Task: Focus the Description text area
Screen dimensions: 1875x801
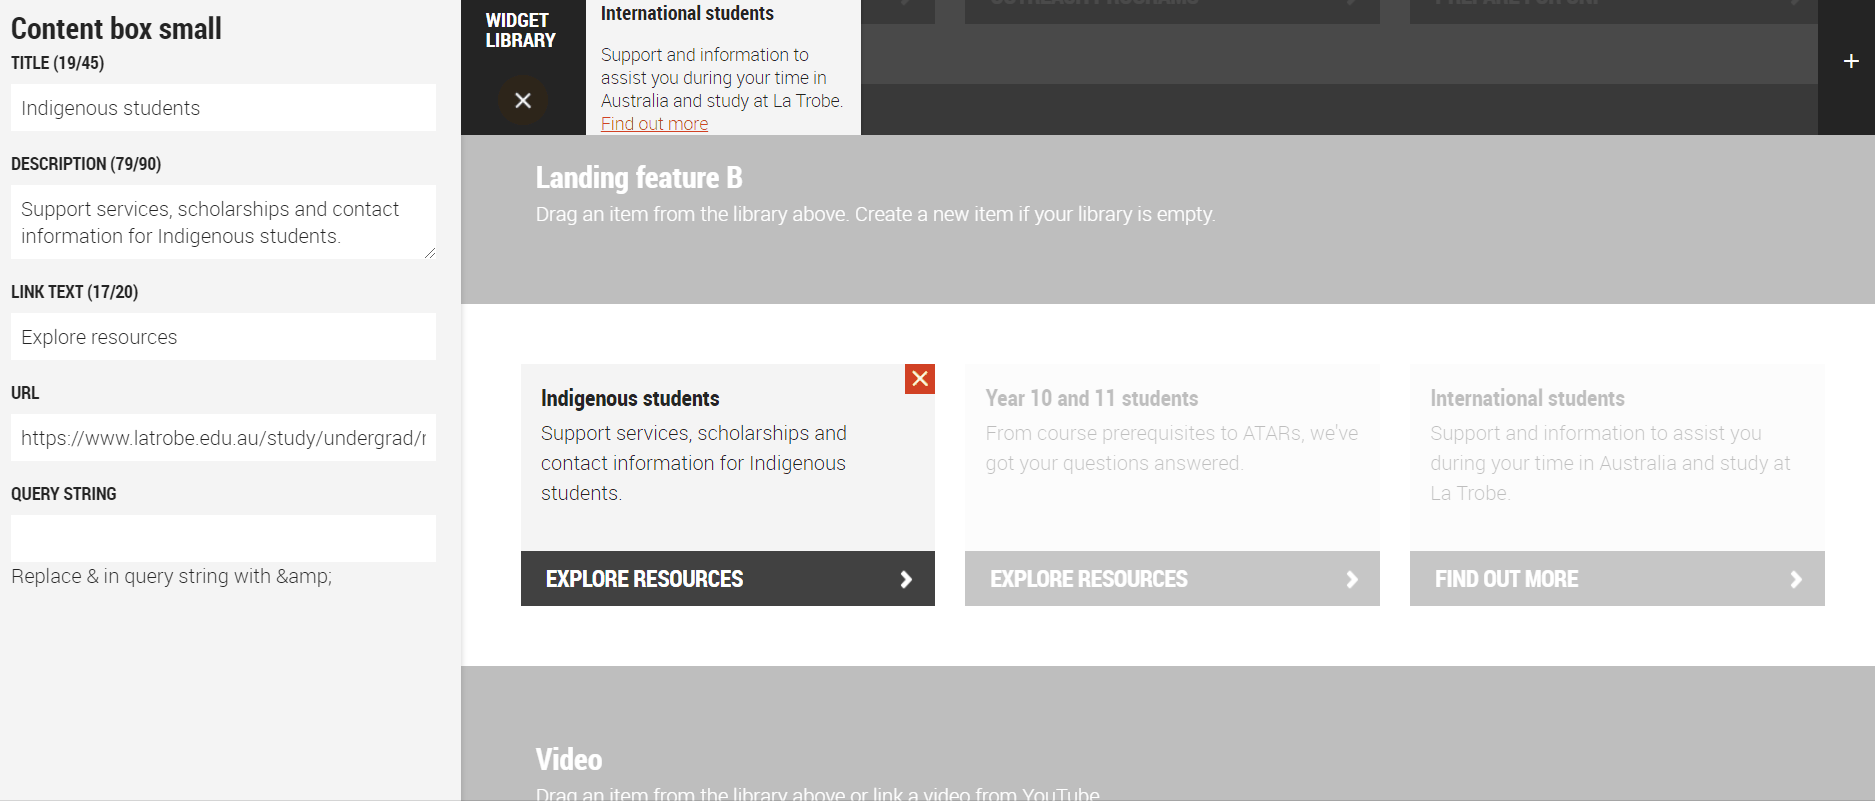Action: pyautogui.click(x=223, y=222)
